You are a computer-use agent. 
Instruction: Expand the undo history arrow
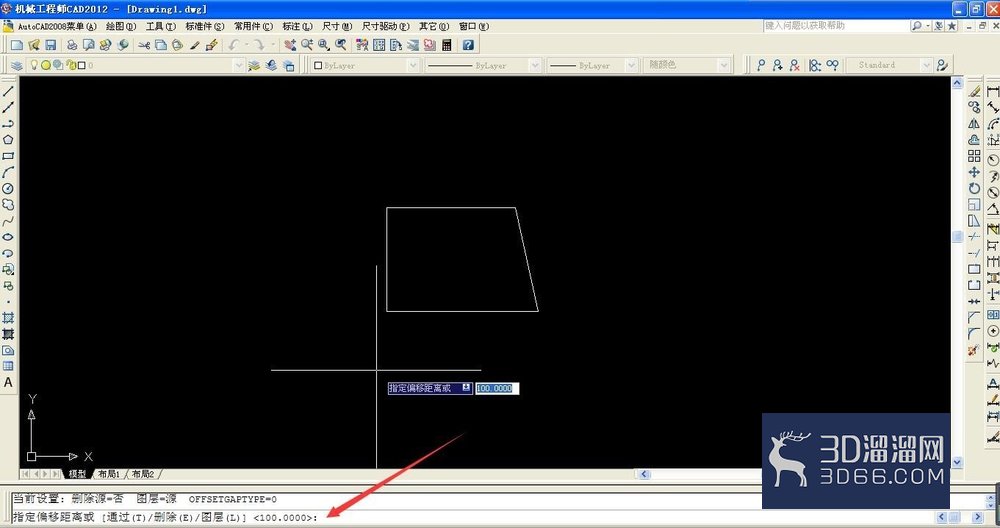[246, 45]
